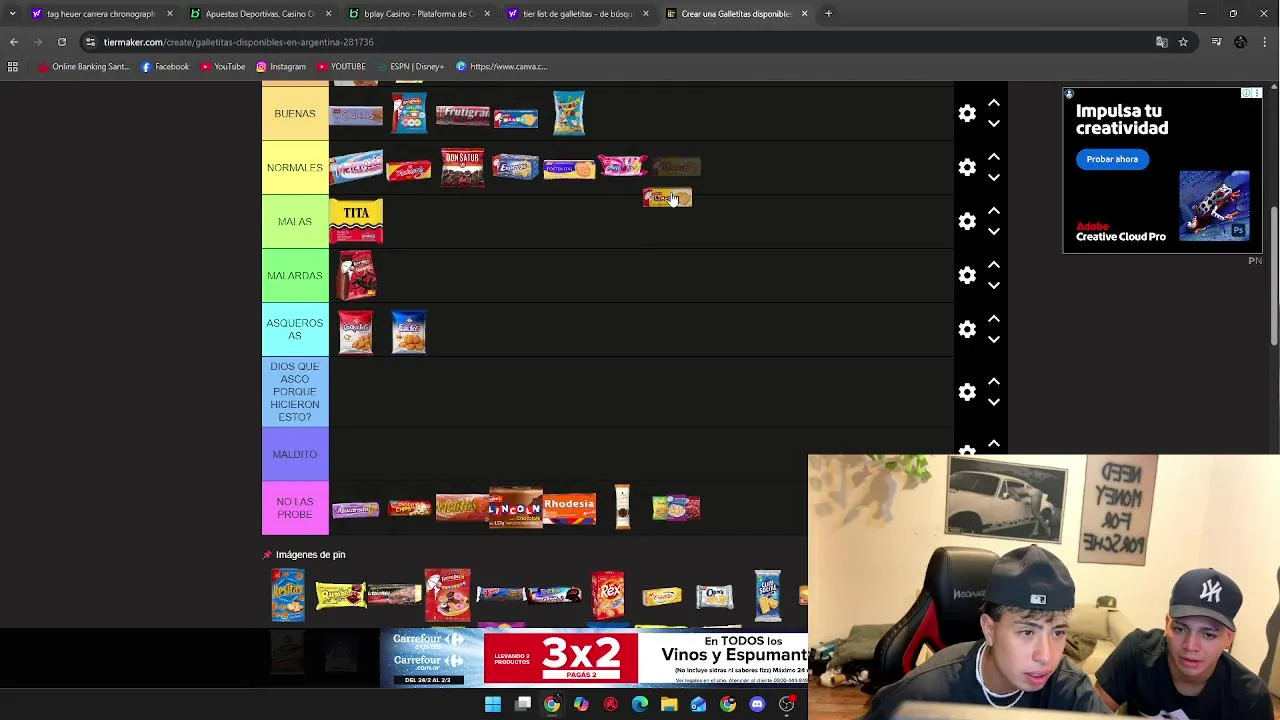Open settings gear for MALARDAS tier

(x=967, y=275)
